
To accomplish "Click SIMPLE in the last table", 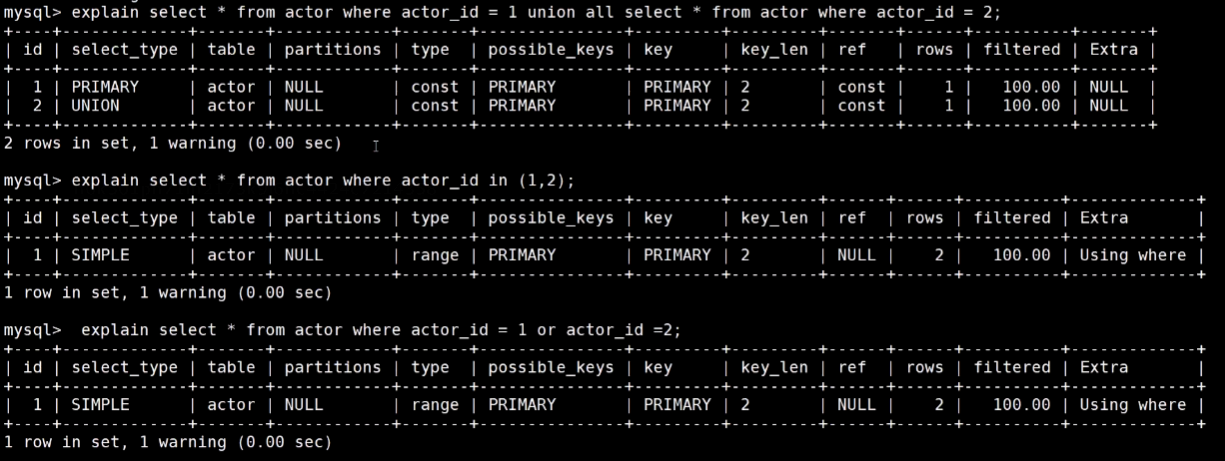I will coord(101,405).
